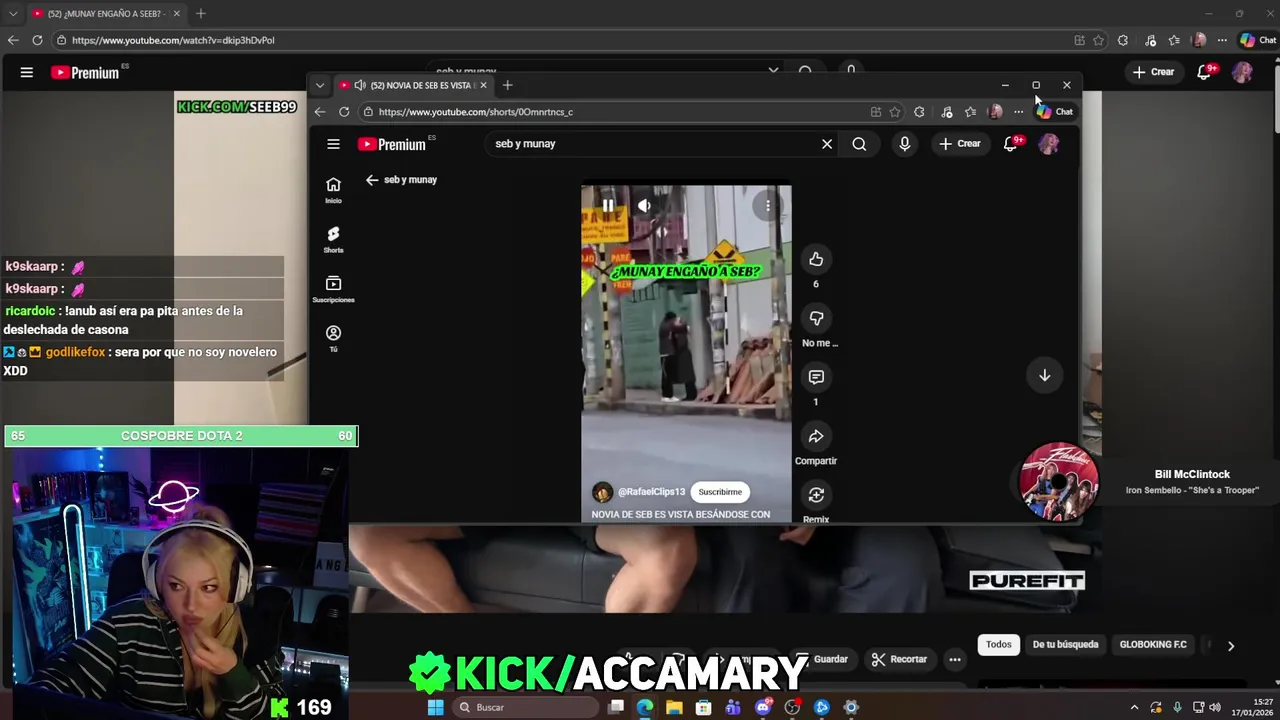The width and height of the screenshot is (1280, 720).
Task: Open Copilot Chat in the front browser window
Action: pos(1055,112)
